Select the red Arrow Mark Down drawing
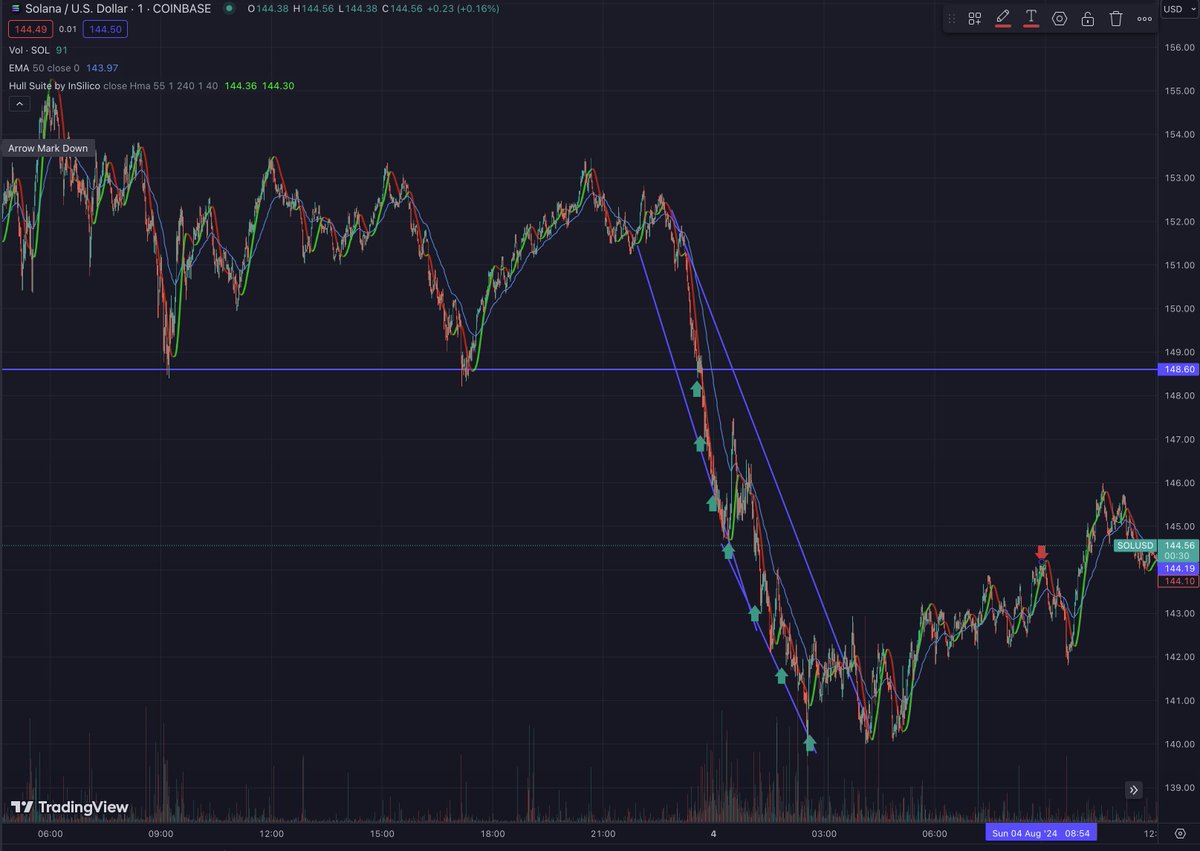This screenshot has height=851, width=1200. click(1042, 552)
